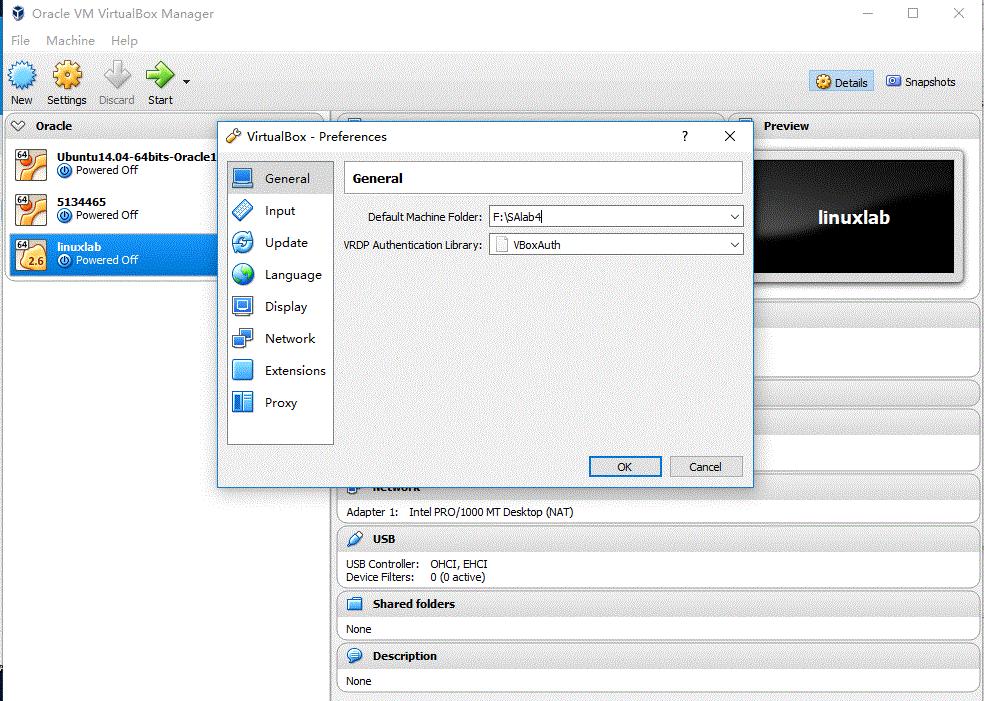Click the Discard toolbar icon
The image size is (984, 701).
click(x=117, y=75)
